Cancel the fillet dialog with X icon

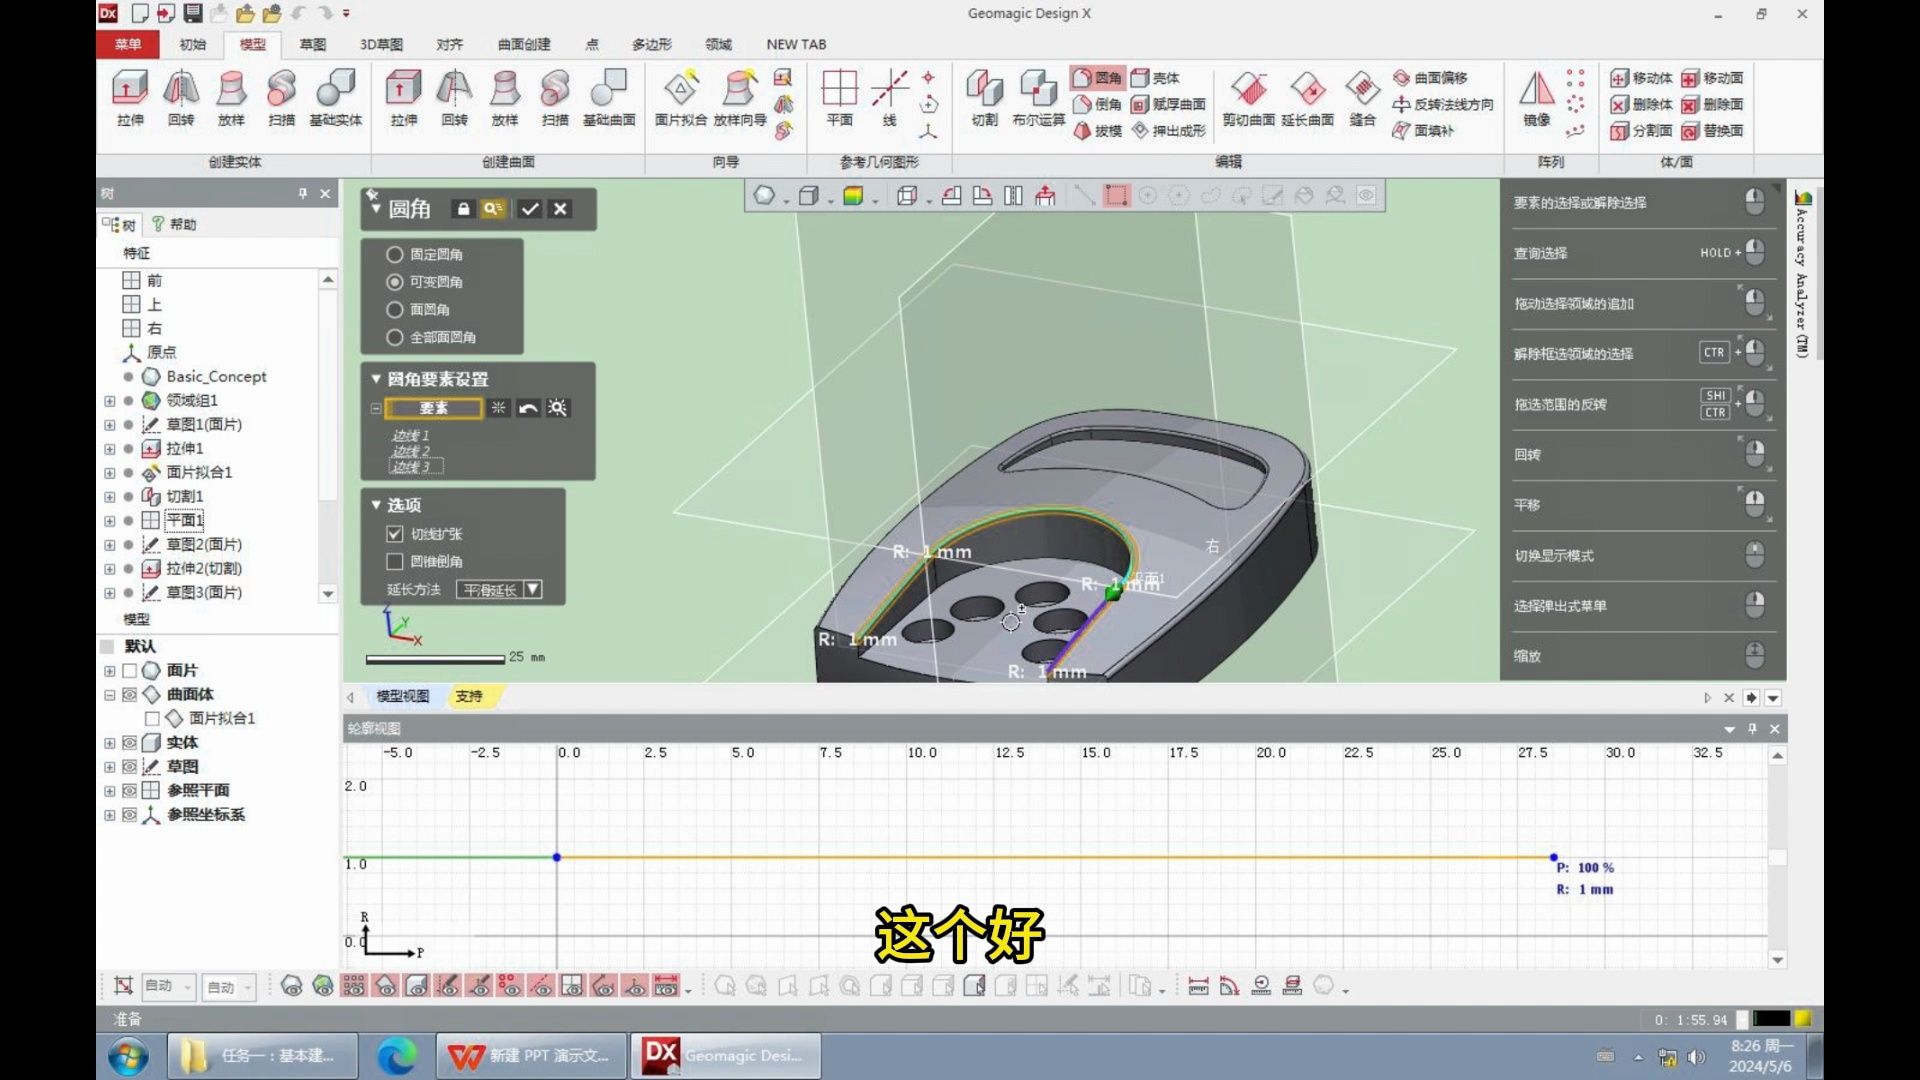[x=561, y=209]
